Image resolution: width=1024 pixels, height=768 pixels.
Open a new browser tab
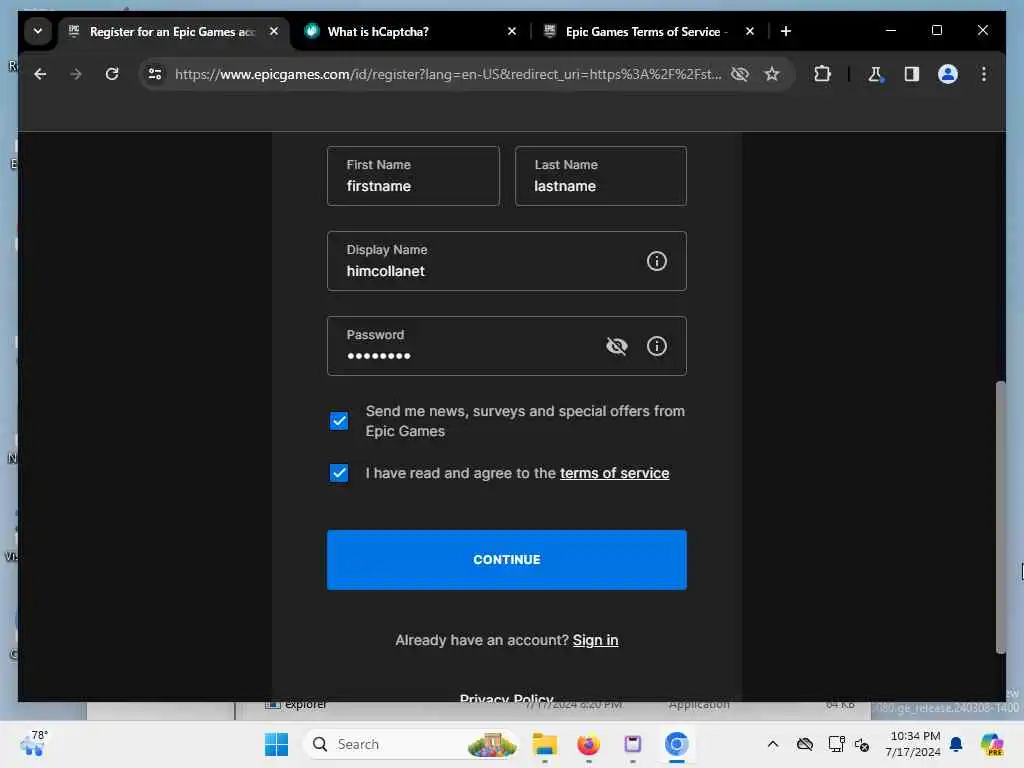pos(786,31)
